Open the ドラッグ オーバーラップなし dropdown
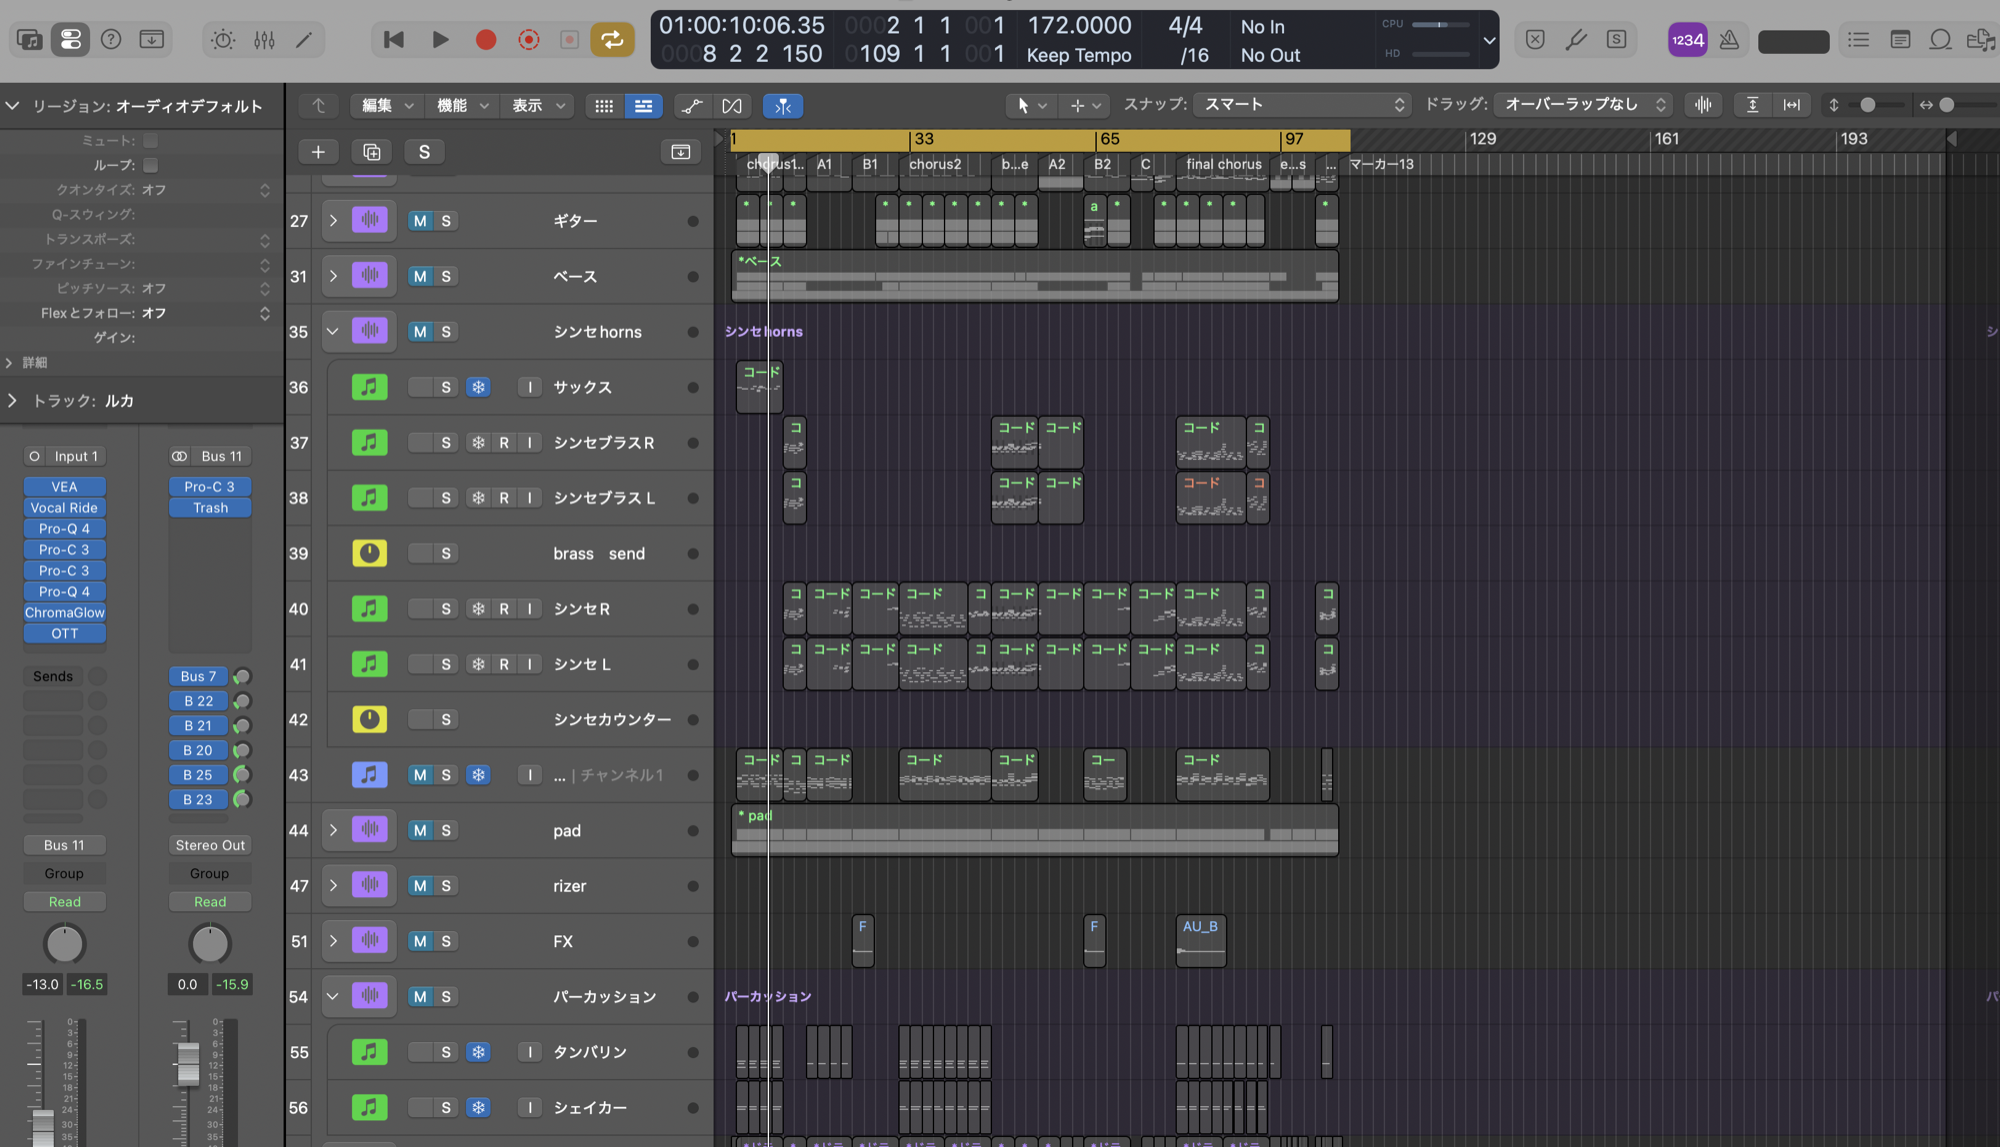This screenshot has height=1147, width=2000. tap(1583, 105)
